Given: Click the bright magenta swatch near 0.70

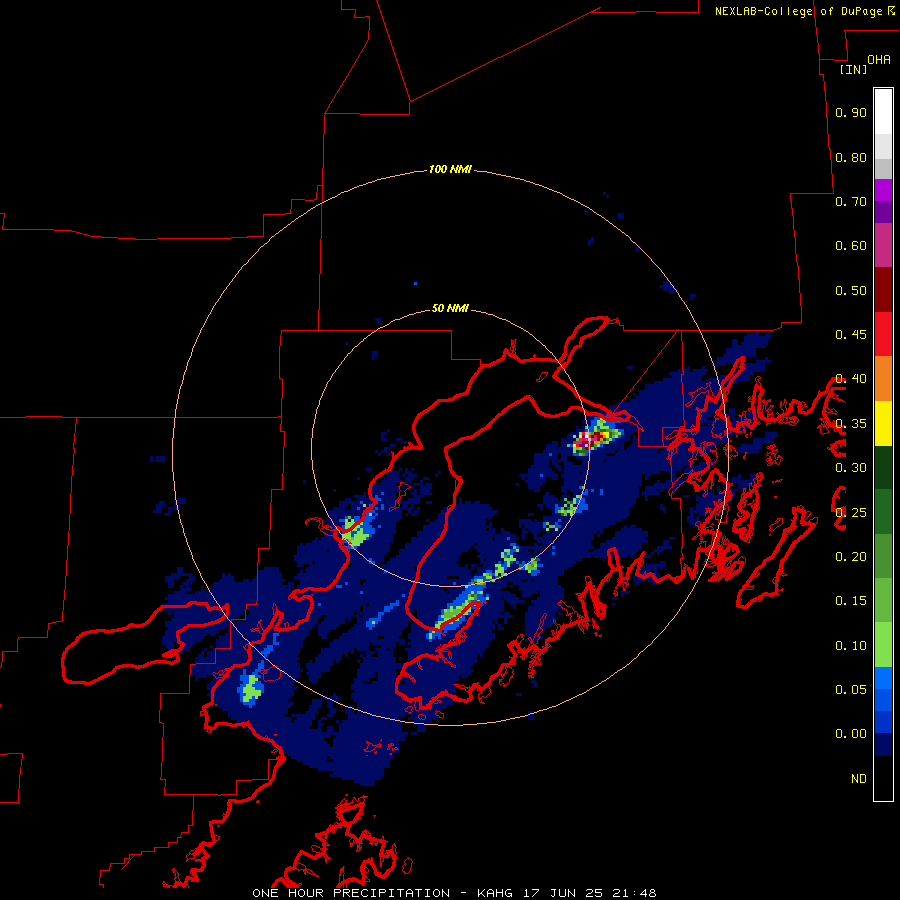Looking at the screenshot, I should pyautogui.click(x=883, y=190).
